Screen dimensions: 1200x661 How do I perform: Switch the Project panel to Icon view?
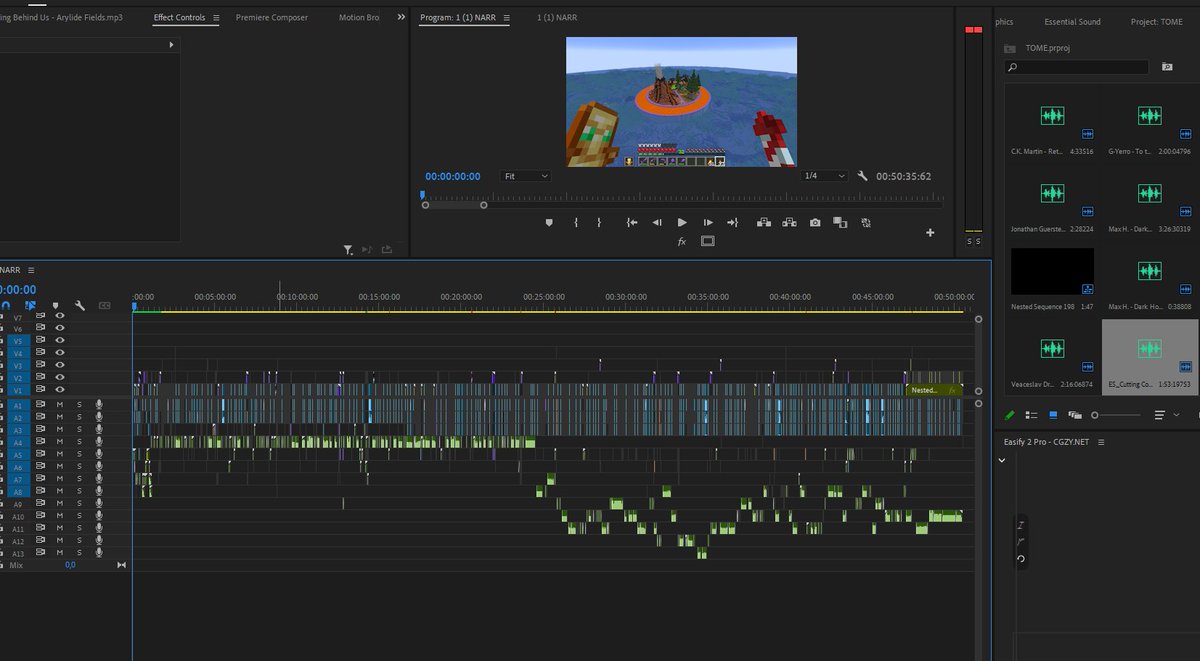1053,415
